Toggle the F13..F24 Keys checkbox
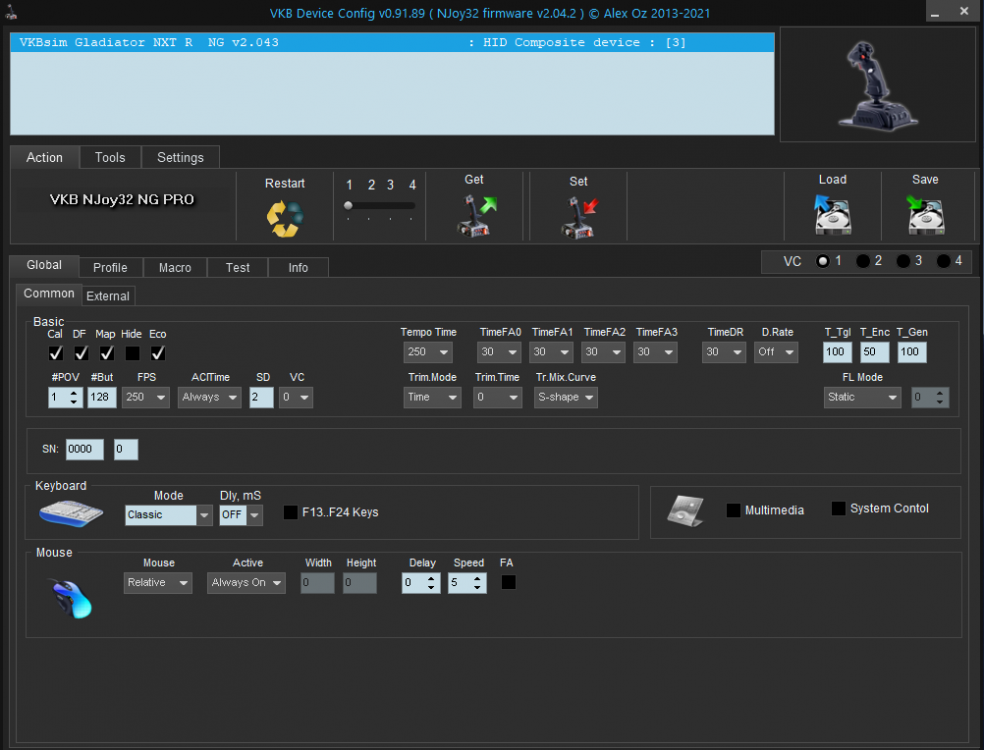 click(x=291, y=513)
